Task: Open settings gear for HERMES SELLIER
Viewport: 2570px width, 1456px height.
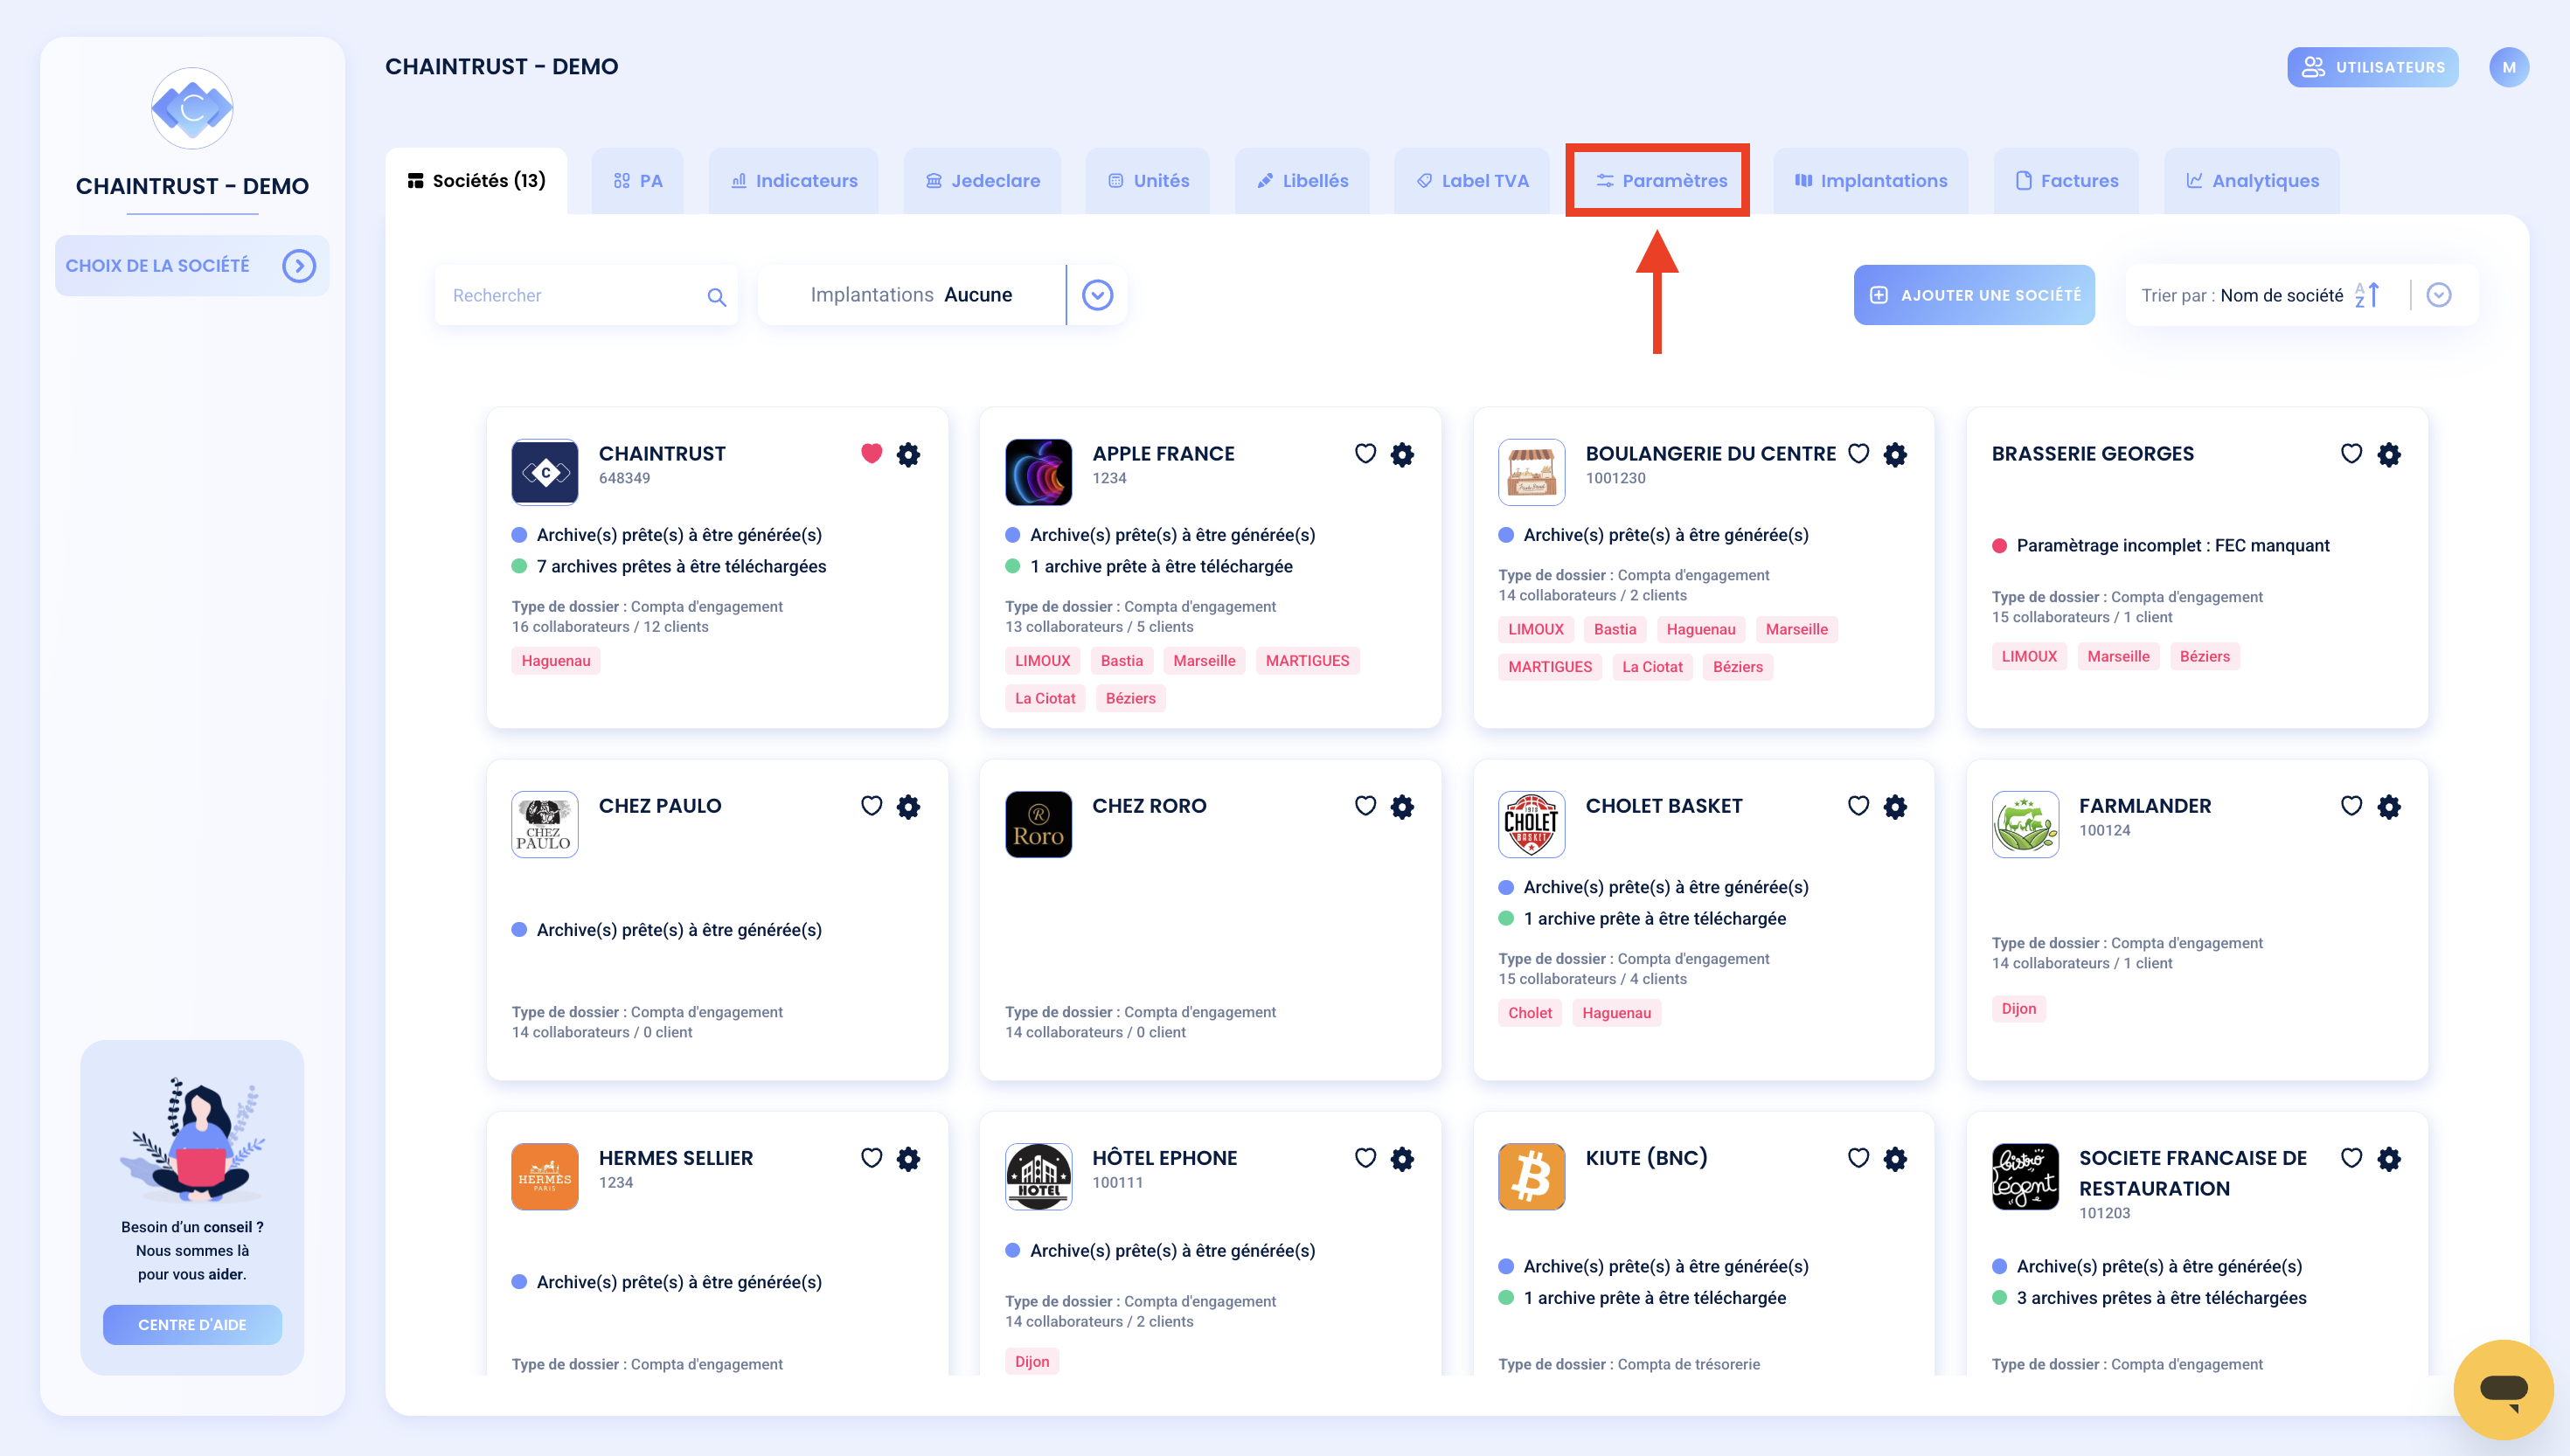Action: coord(908,1158)
